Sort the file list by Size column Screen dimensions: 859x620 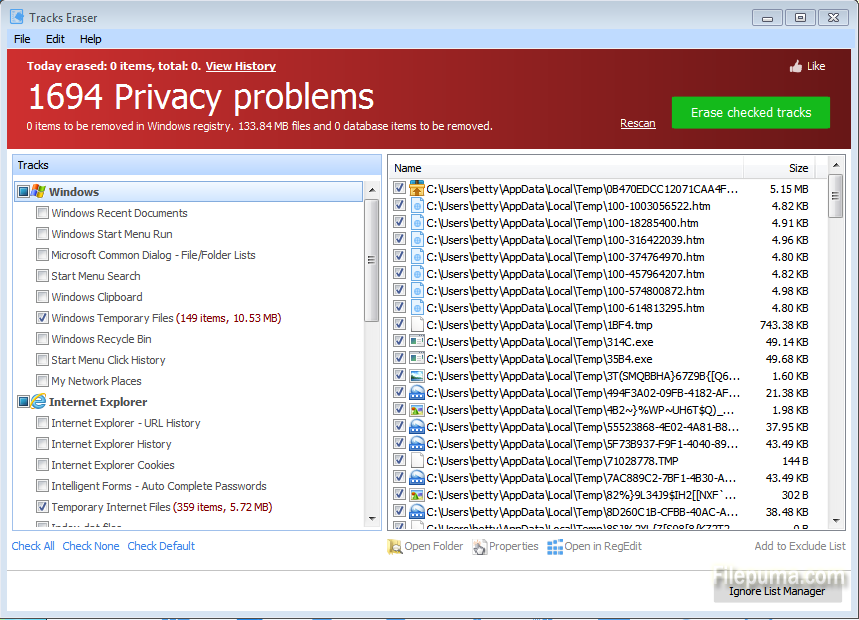798,168
